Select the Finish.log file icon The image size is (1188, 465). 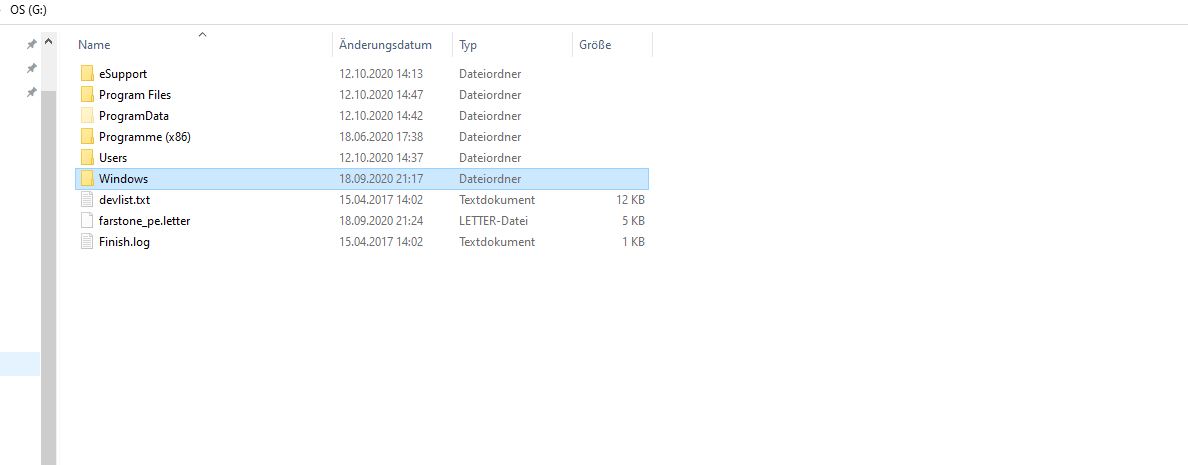[87, 242]
